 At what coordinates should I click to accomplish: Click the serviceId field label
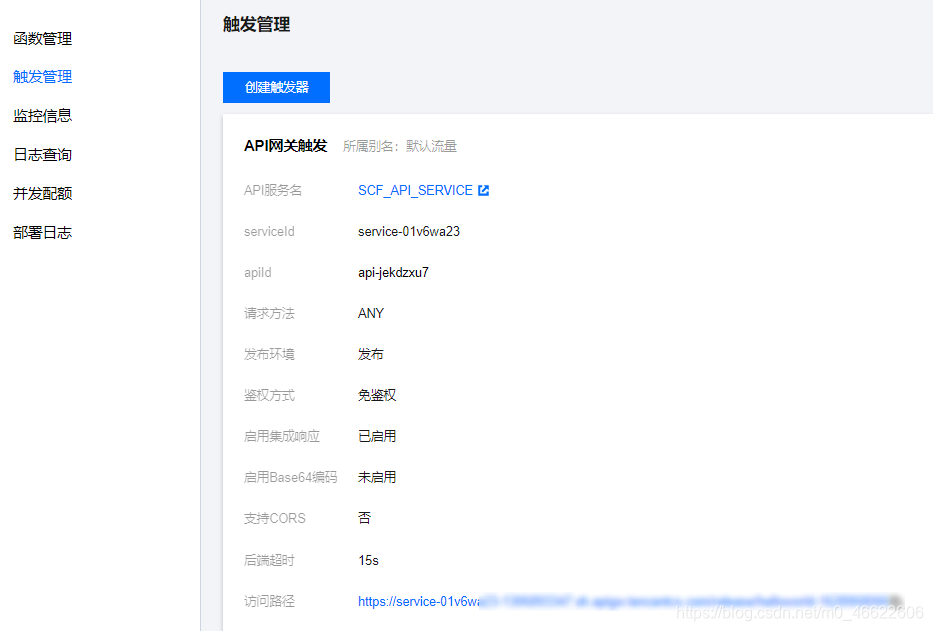269,232
